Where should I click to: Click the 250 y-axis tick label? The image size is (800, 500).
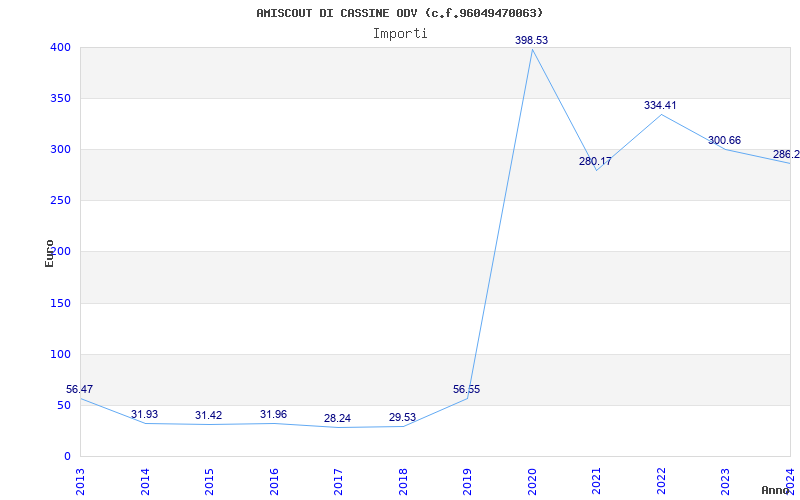pyautogui.click(x=60, y=201)
